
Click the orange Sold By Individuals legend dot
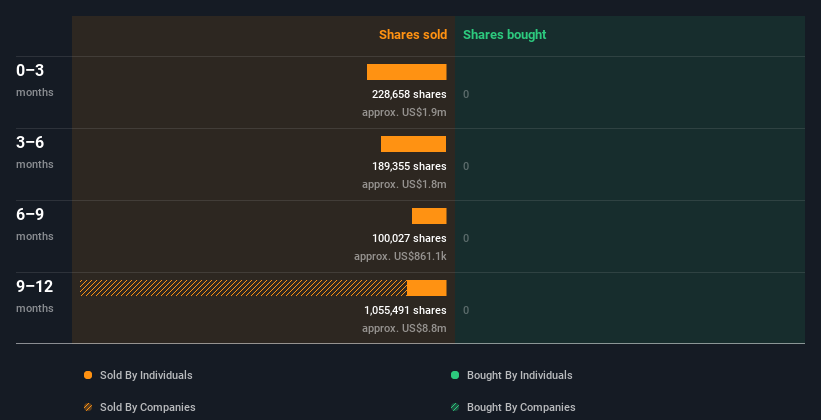88,375
